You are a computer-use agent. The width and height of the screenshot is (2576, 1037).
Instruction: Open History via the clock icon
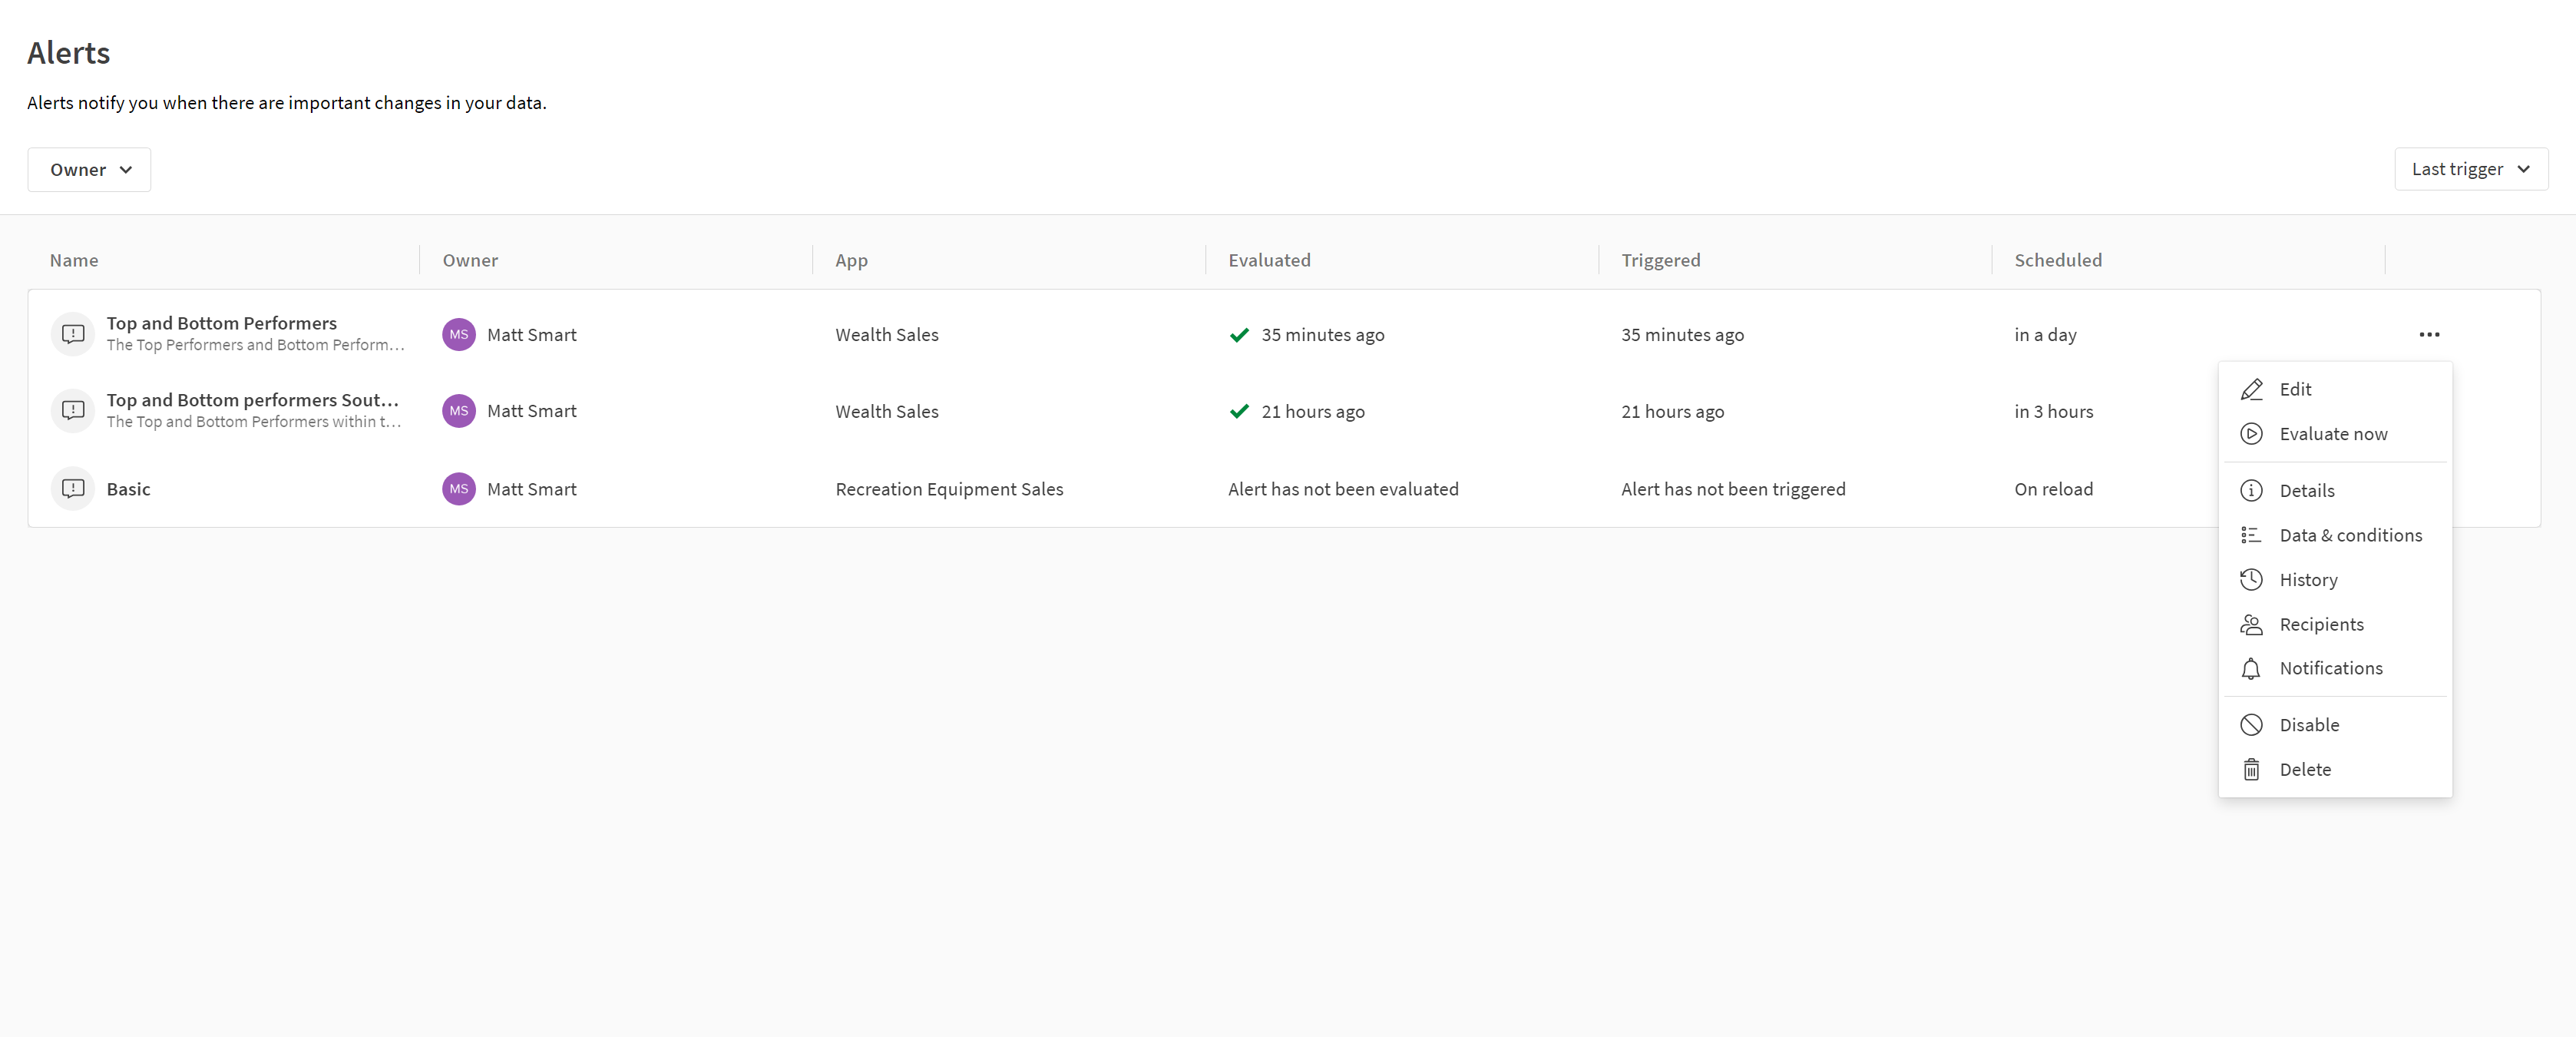tap(2251, 579)
